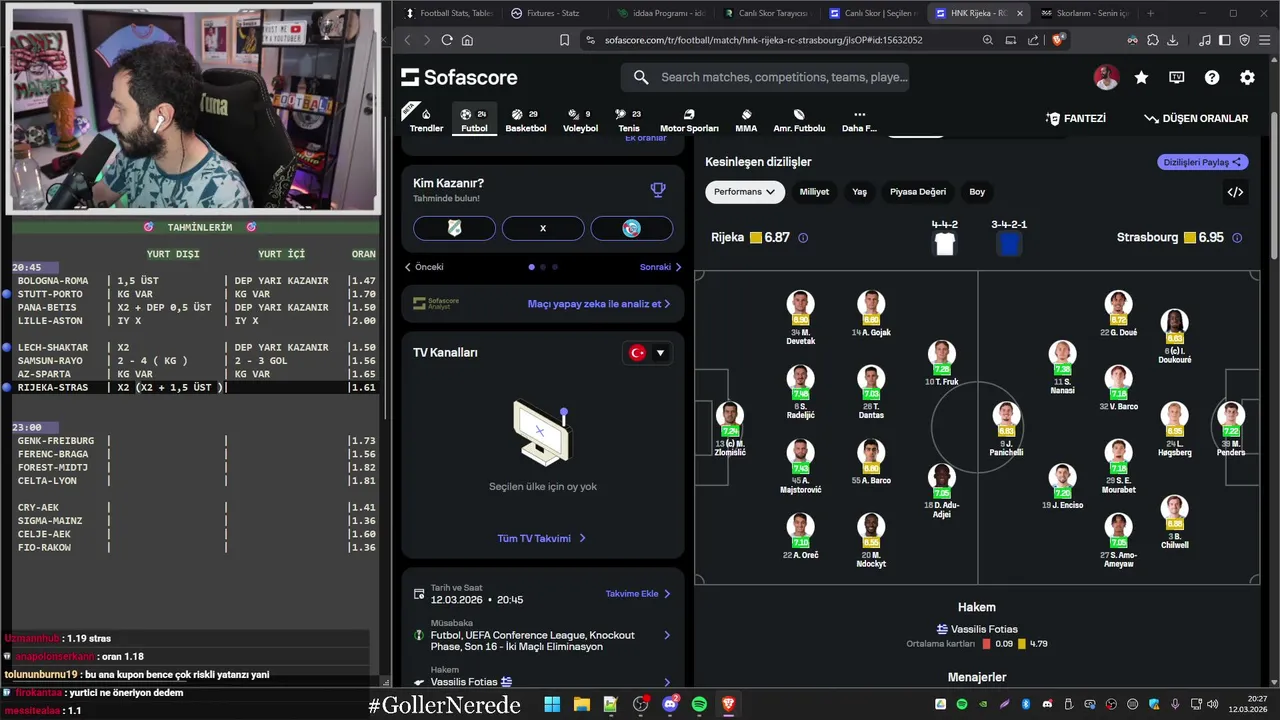Open goalkeeper M. Zlomislić on pitch
The height and width of the screenshot is (720, 1280).
click(730, 430)
